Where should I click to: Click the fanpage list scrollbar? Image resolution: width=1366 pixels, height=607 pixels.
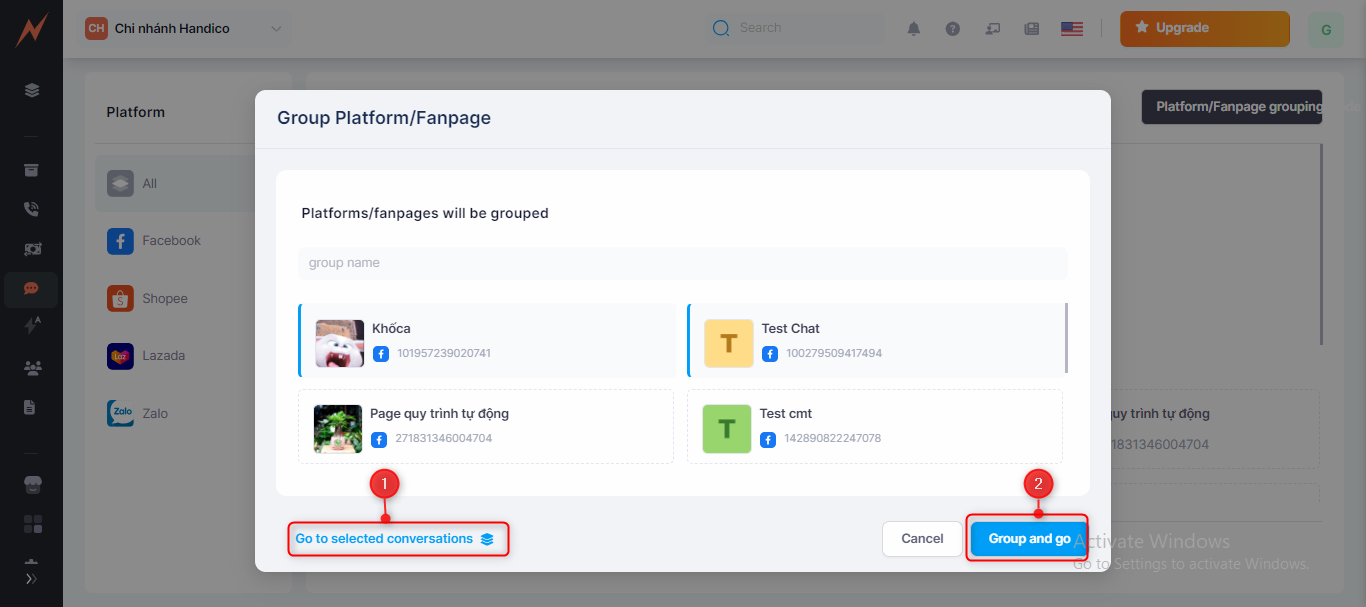[x=1067, y=338]
